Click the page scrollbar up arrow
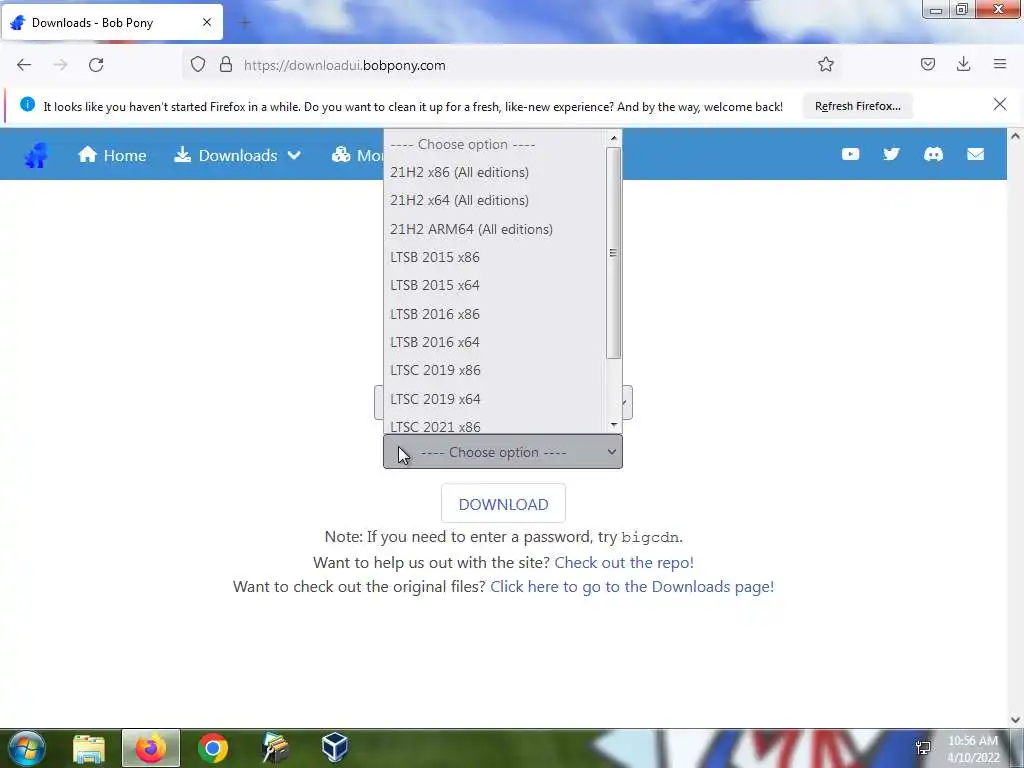This screenshot has width=1024, height=768. point(1015,136)
